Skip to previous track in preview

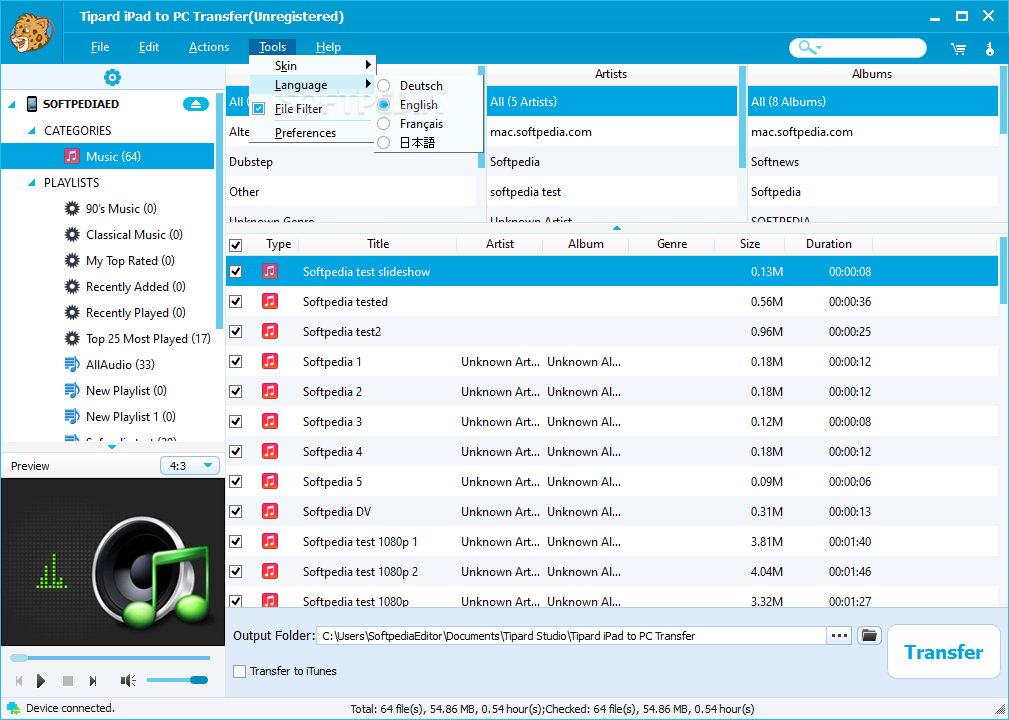click(x=19, y=681)
